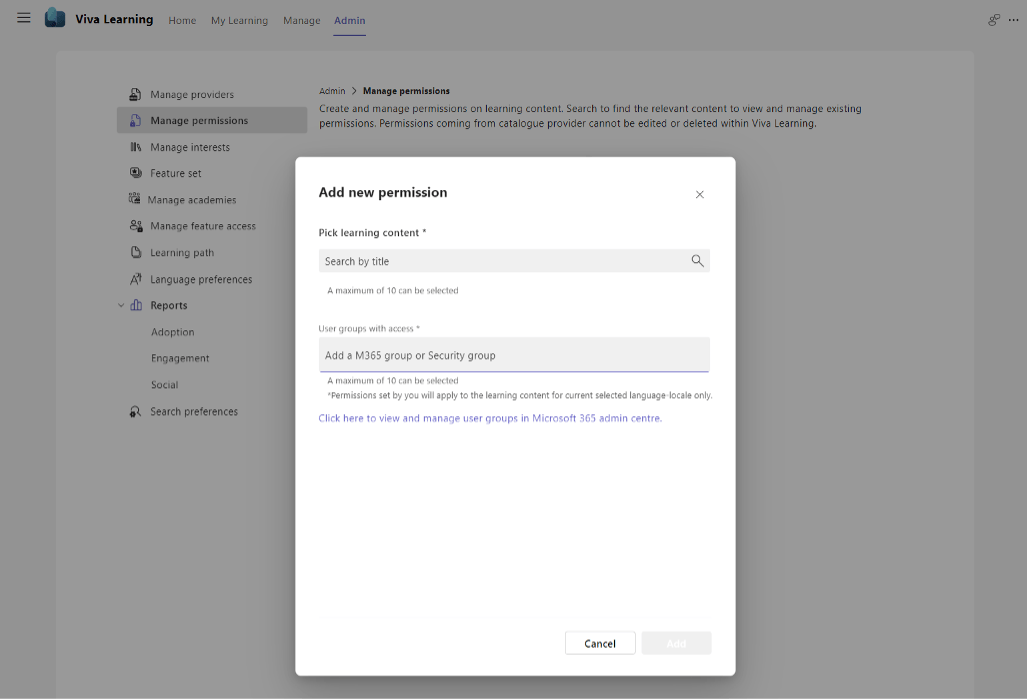Open Search preferences page
This screenshot has width=1028, height=700.
194,412
